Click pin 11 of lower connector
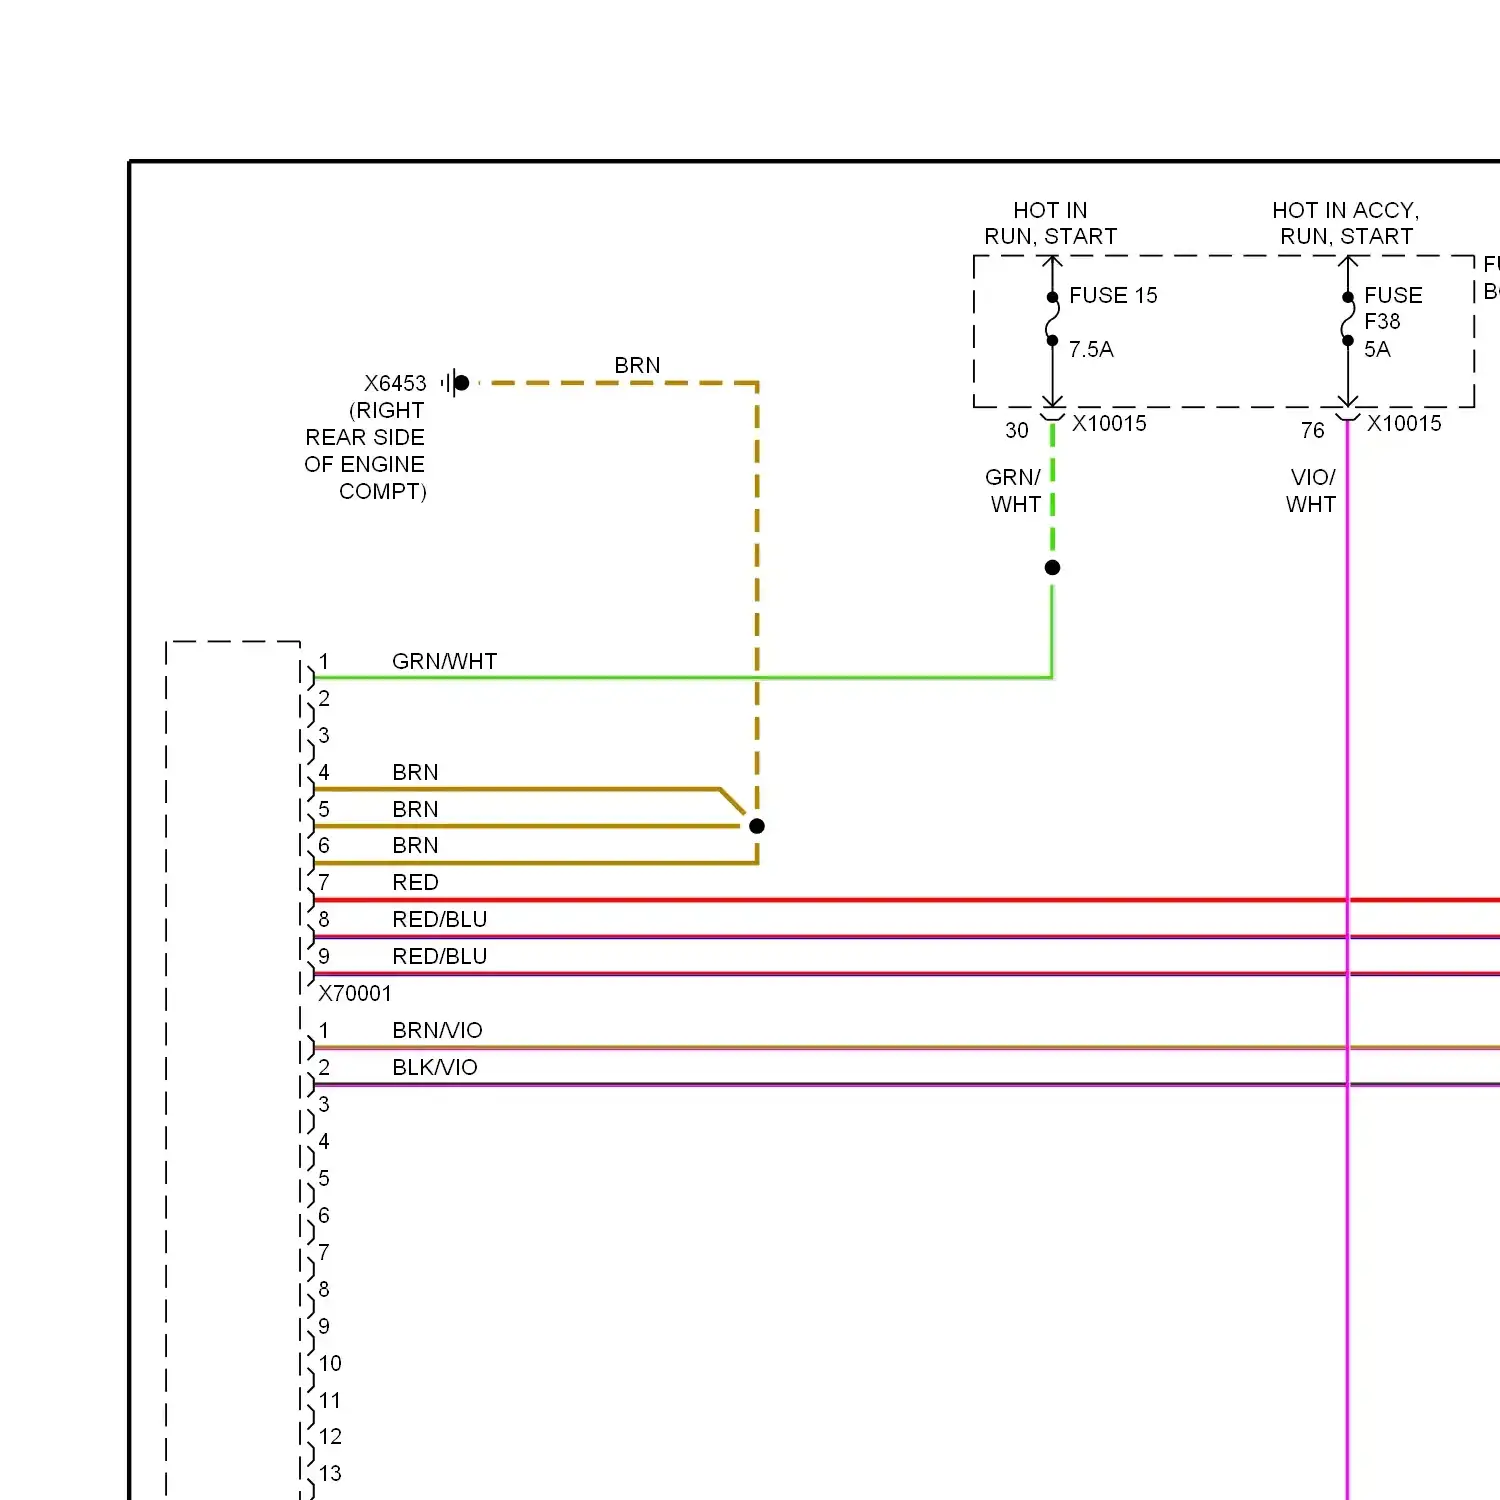 point(330,1400)
